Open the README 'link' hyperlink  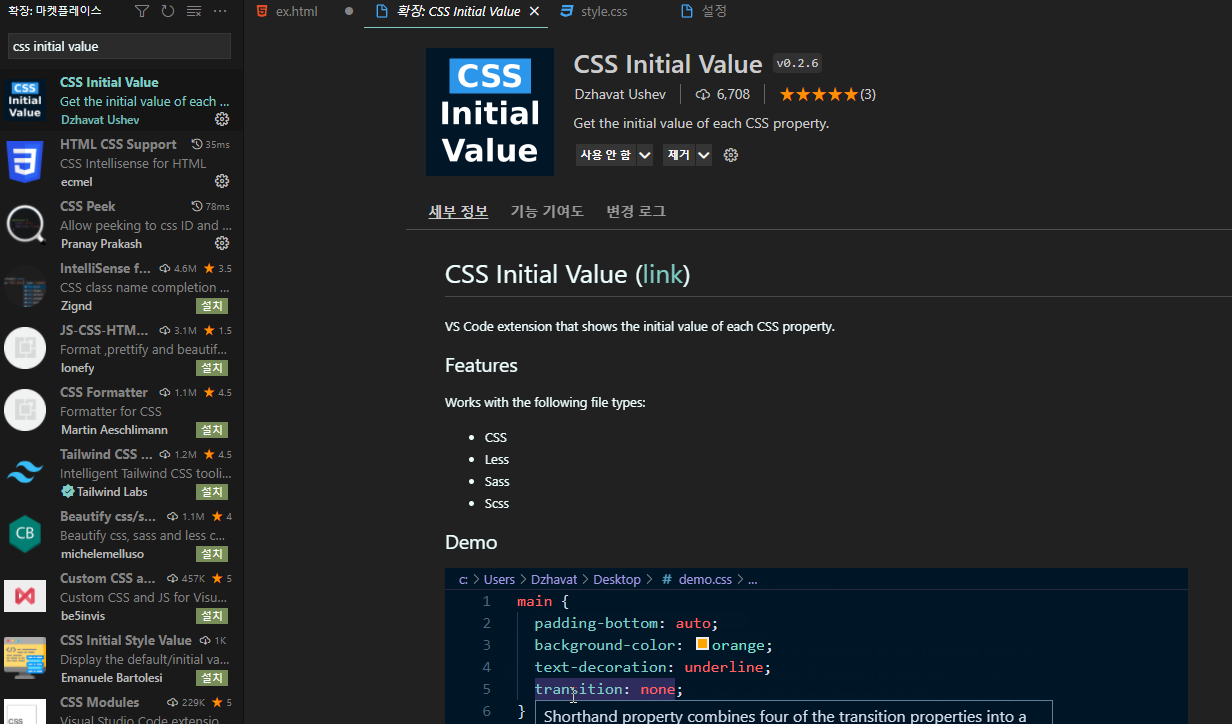click(663, 274)
